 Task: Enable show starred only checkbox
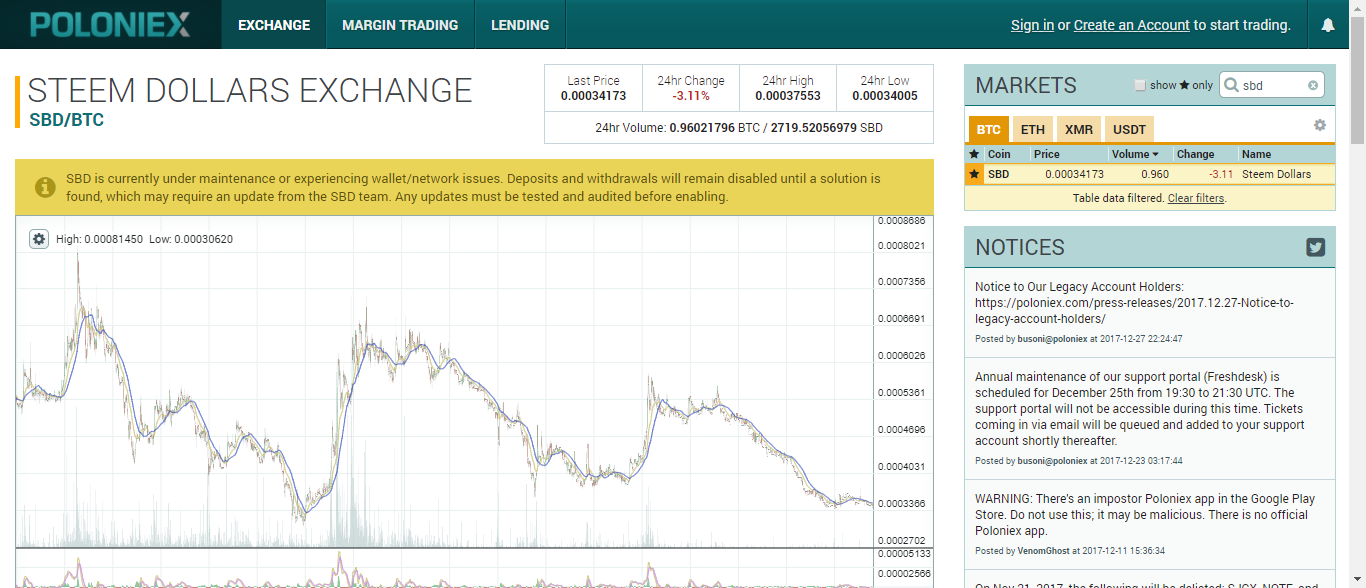click(x=1140, y=86)
